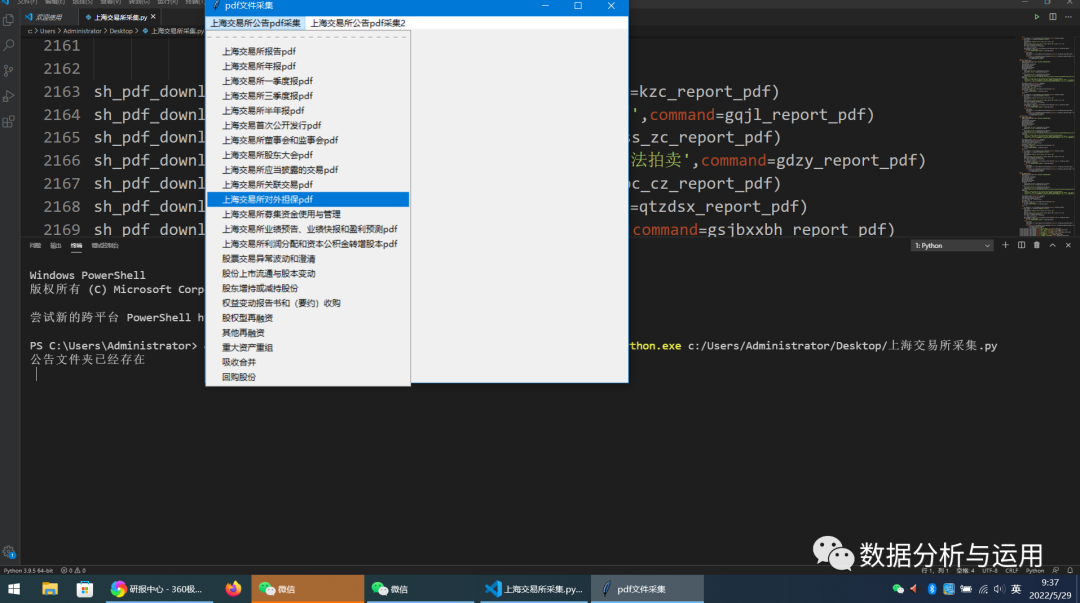1080x603 pixels.
Task: Select highlighted 上海交易所对外担保pdf item
Action: pos(308,199)
